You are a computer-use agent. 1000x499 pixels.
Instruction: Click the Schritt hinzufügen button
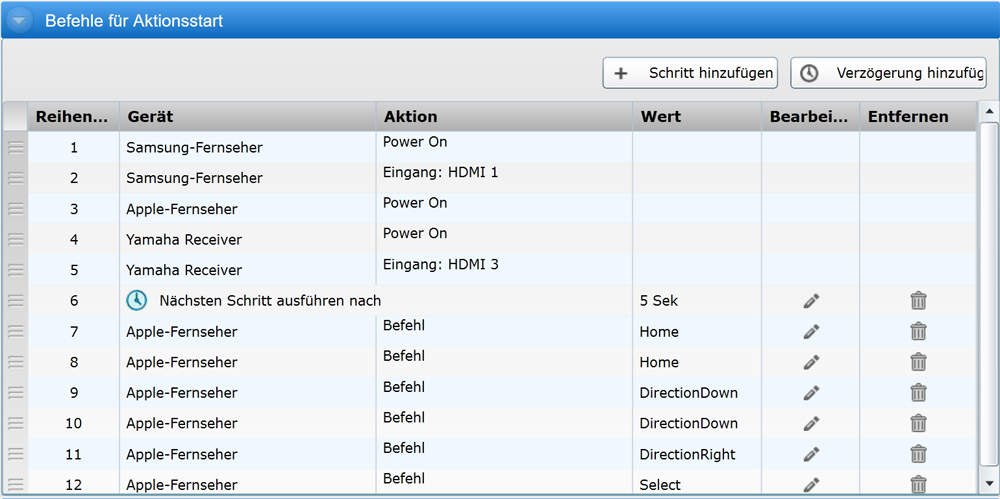[690, 73]
